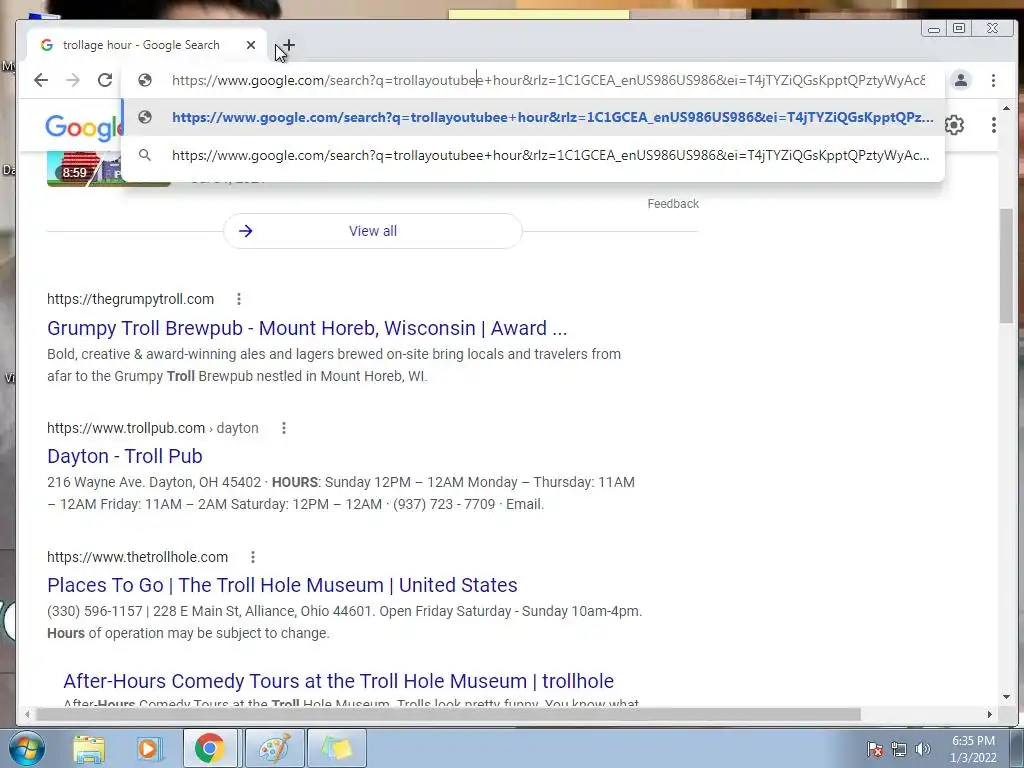The height and width of the screenshot is (768, 1024).
Task: Click the Grumpy Troll description snippet
Action: pyautogui.click(x=334, y=365)
